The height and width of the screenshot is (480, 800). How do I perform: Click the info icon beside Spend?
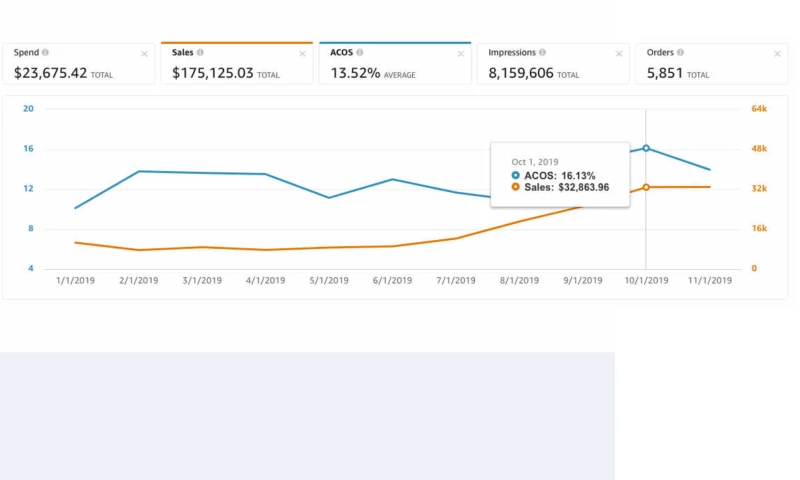point(46,52)
